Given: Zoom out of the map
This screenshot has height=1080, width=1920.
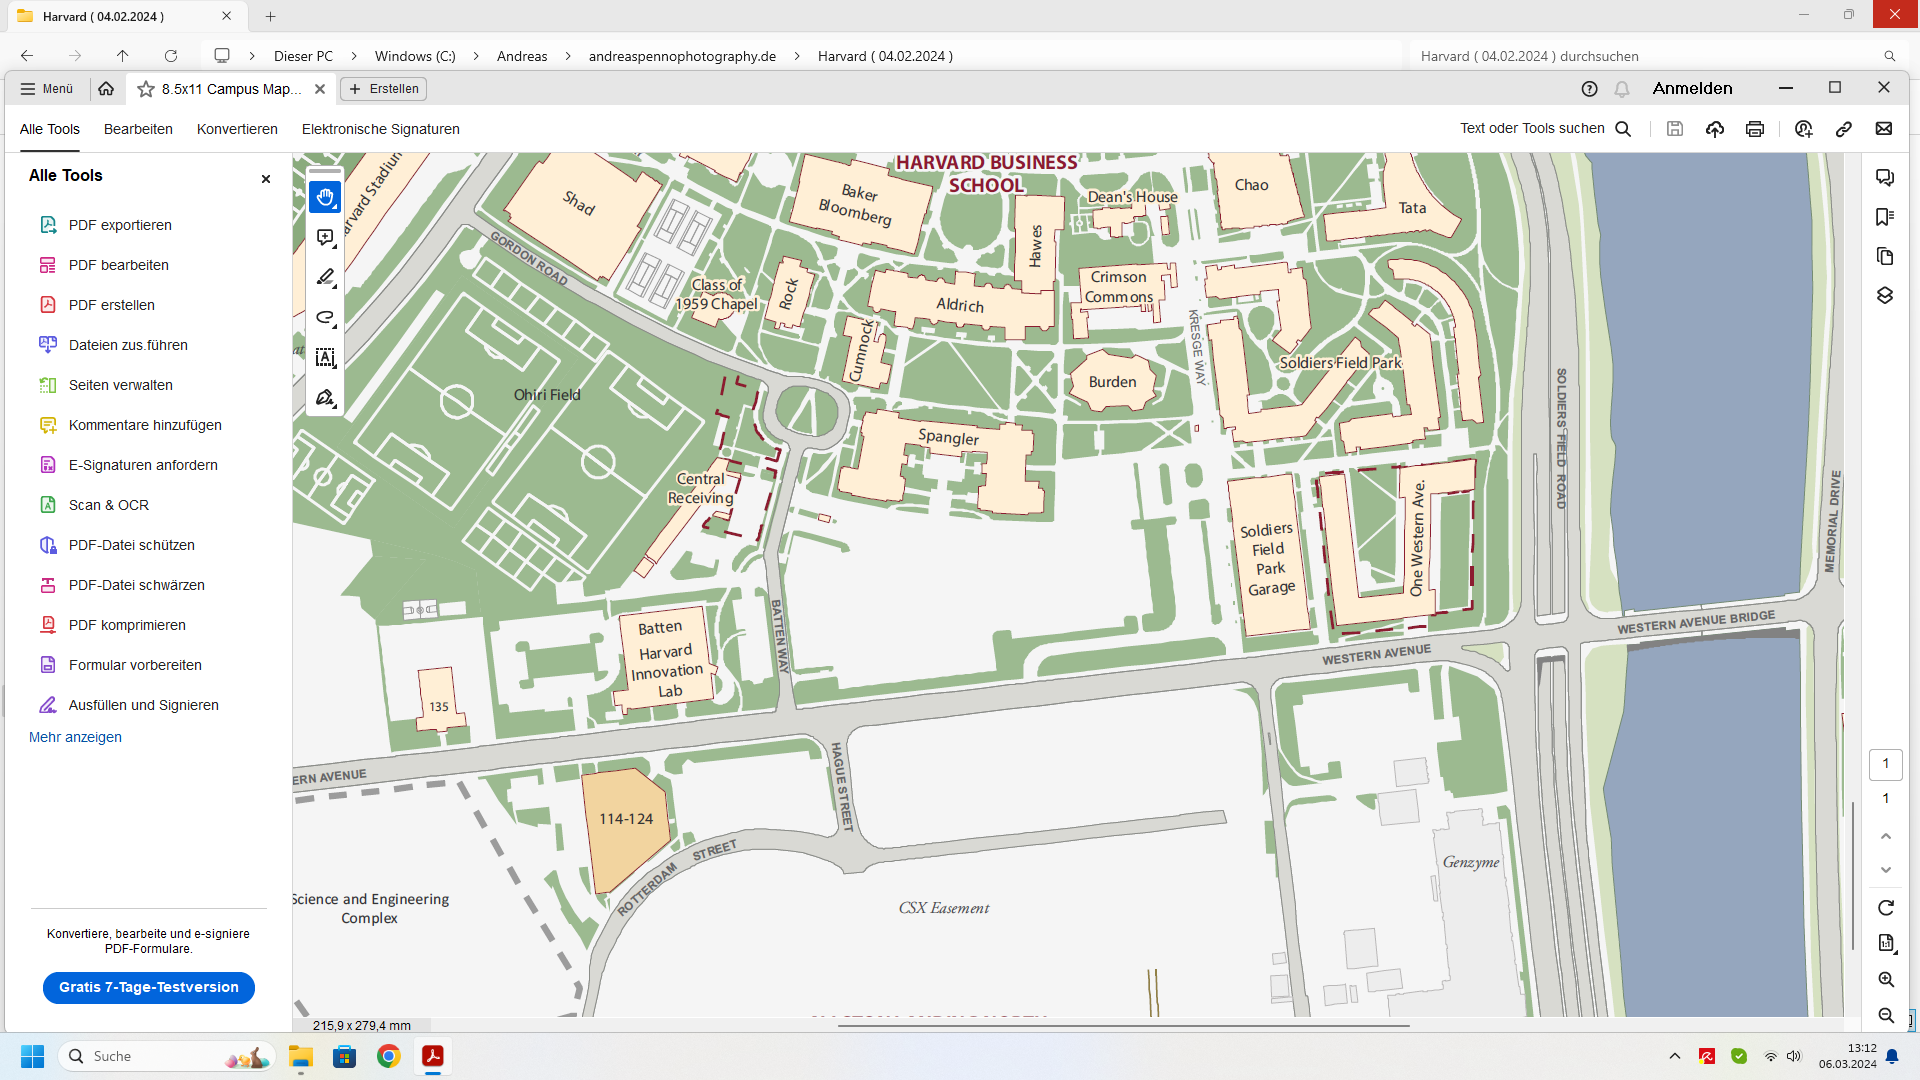Looking at the screenshot, I should 1886,1016.
